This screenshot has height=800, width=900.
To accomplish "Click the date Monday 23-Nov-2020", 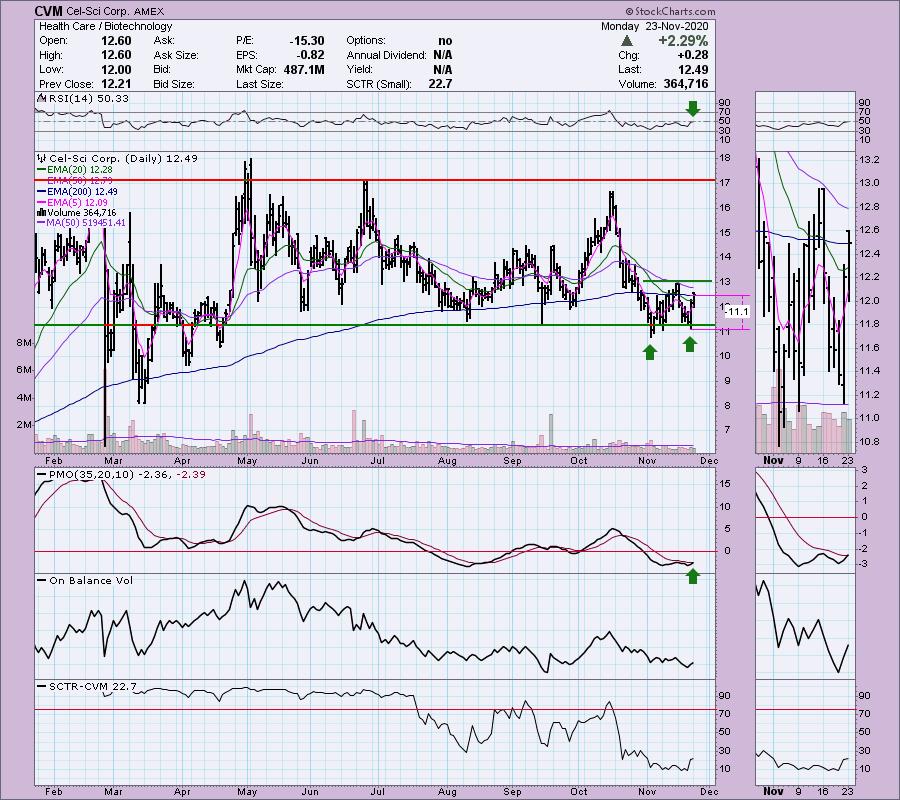I will tap(654, 26).
